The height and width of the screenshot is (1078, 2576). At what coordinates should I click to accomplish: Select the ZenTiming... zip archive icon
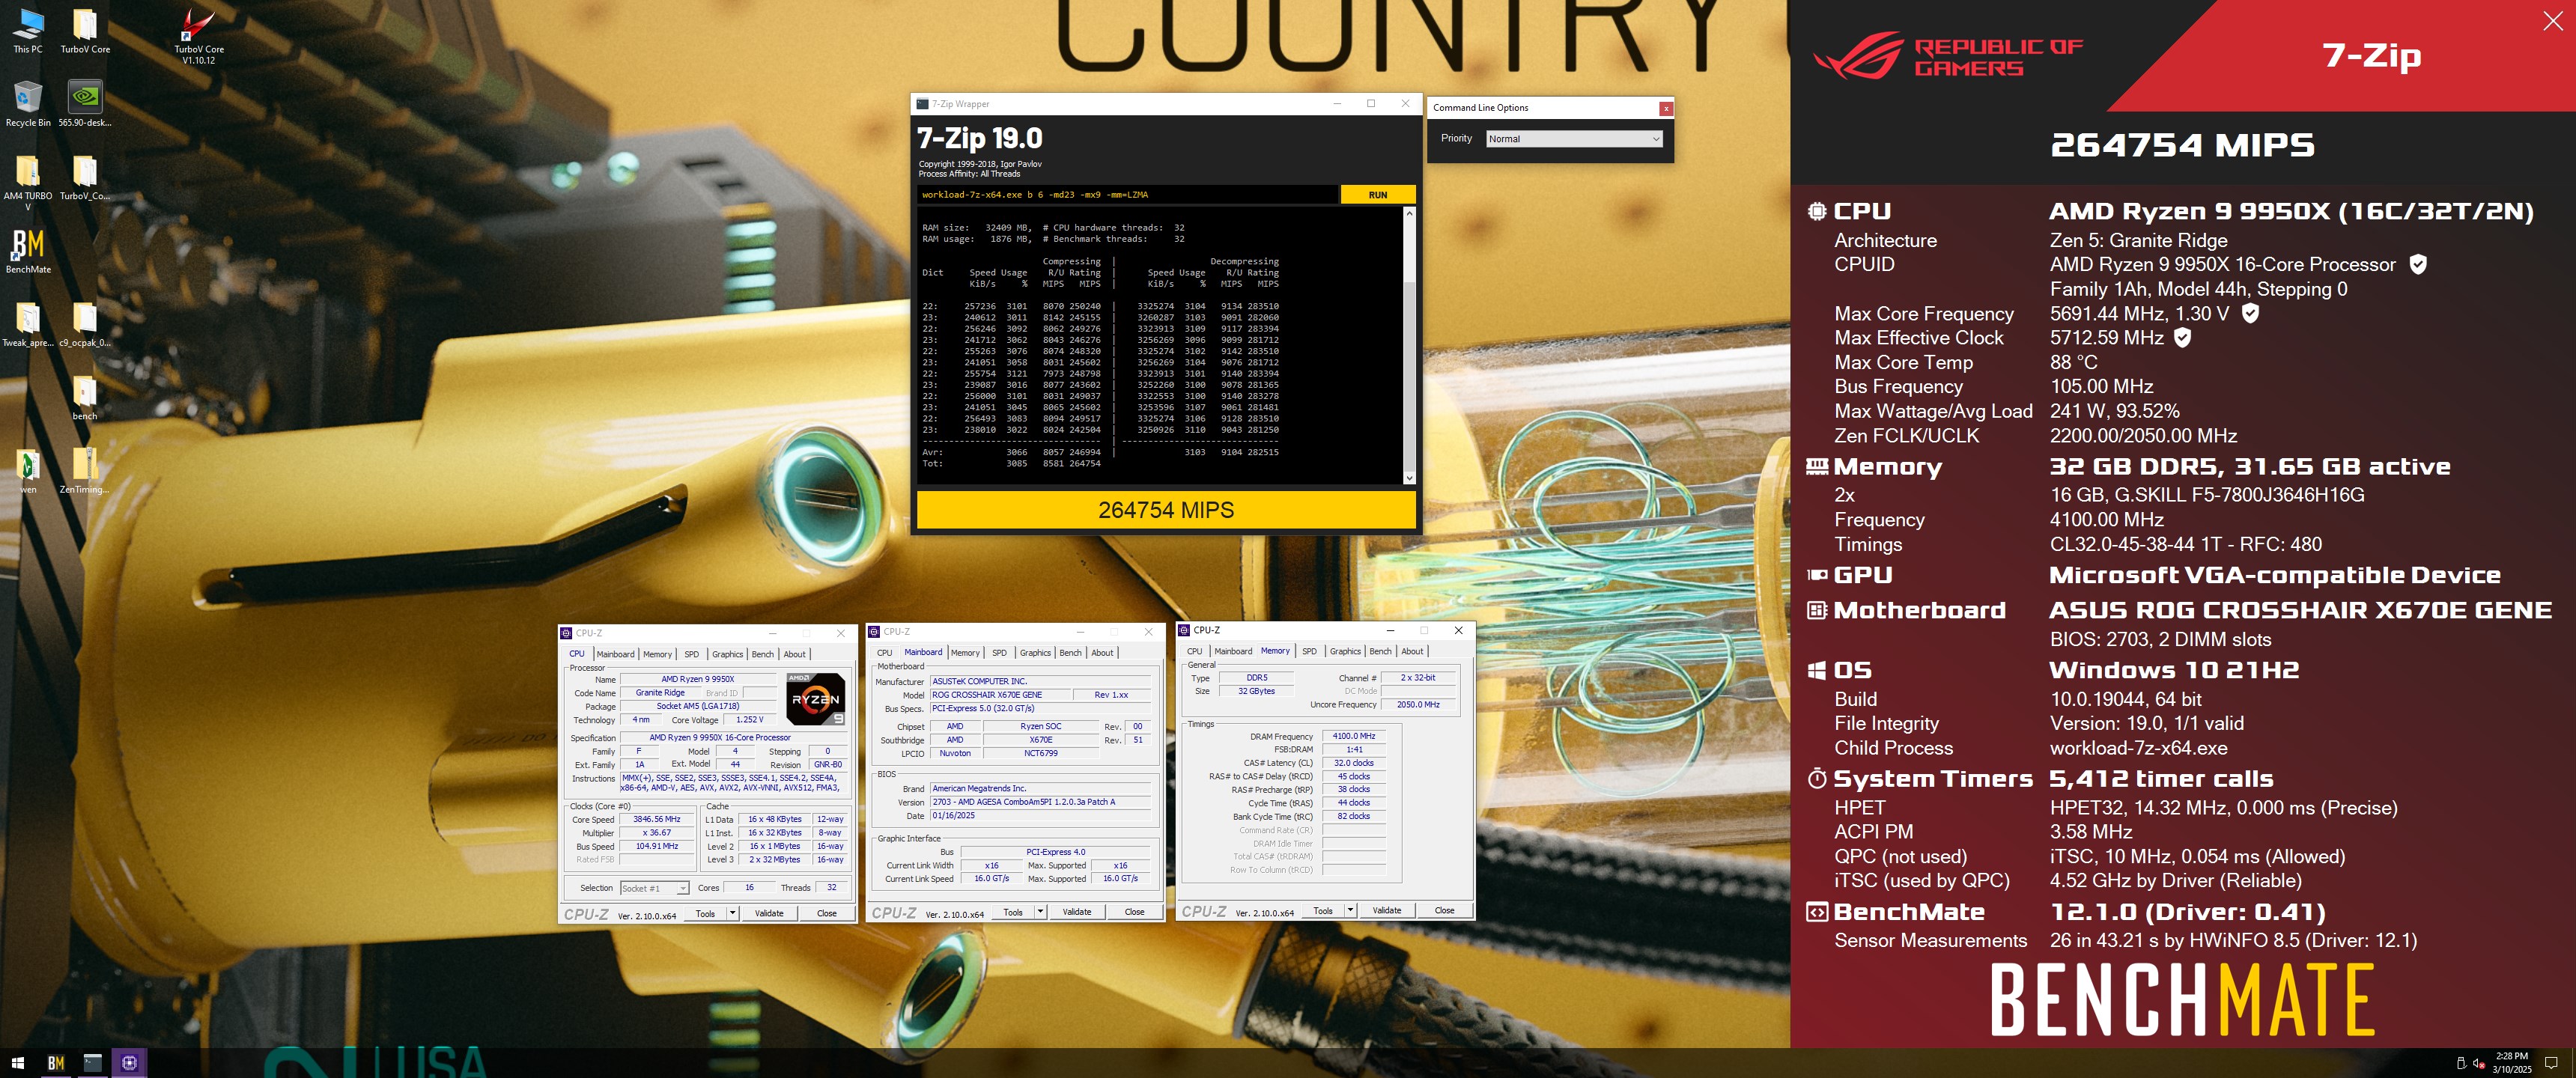pos(85,470)
